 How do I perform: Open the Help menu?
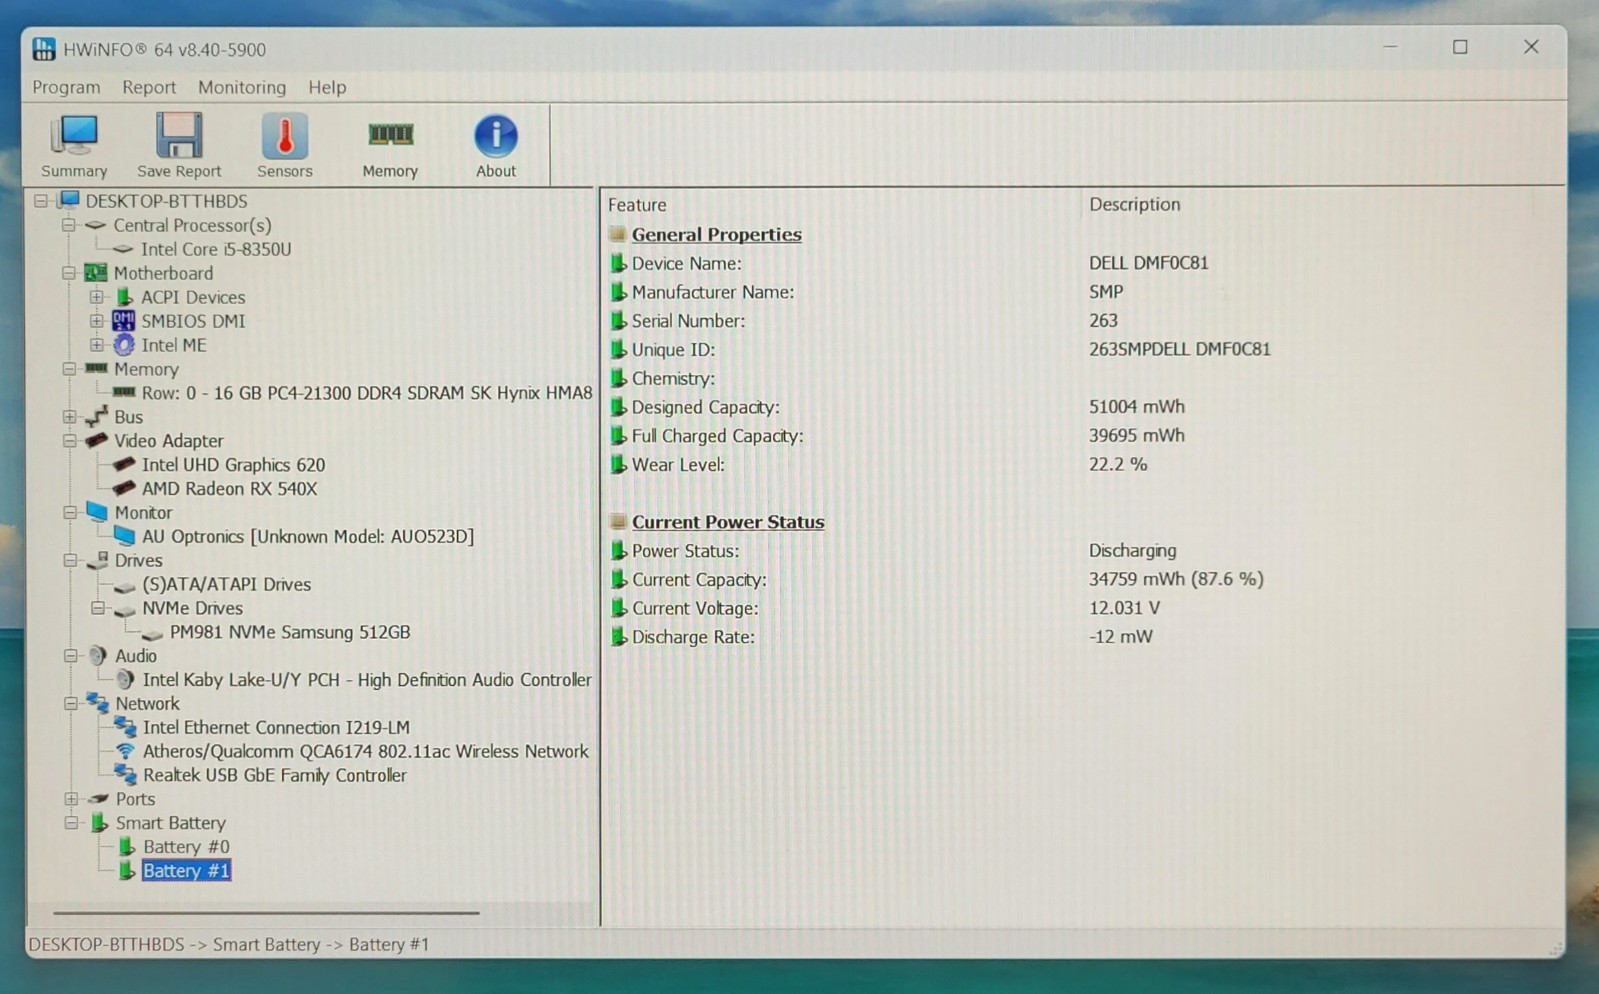(x=327, y=87)
